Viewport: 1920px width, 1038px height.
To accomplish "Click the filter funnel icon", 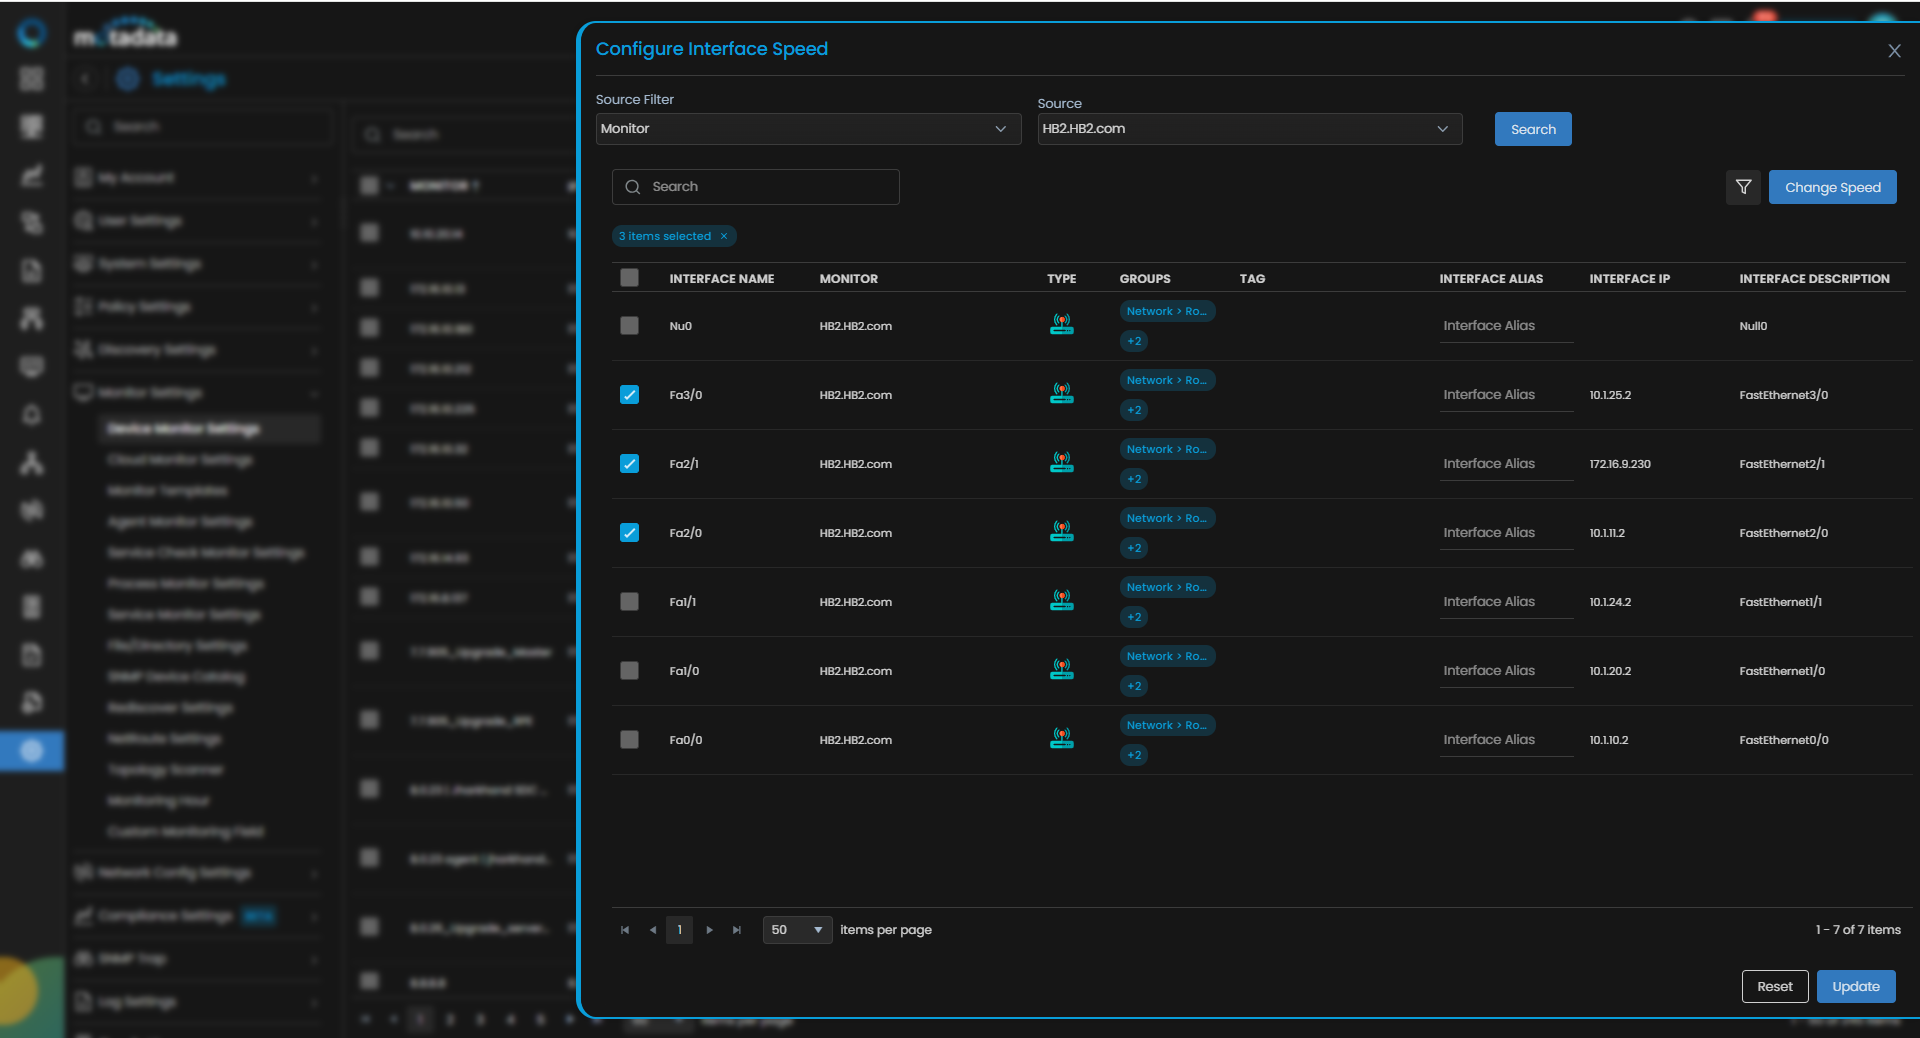I will pos(1743,187).
